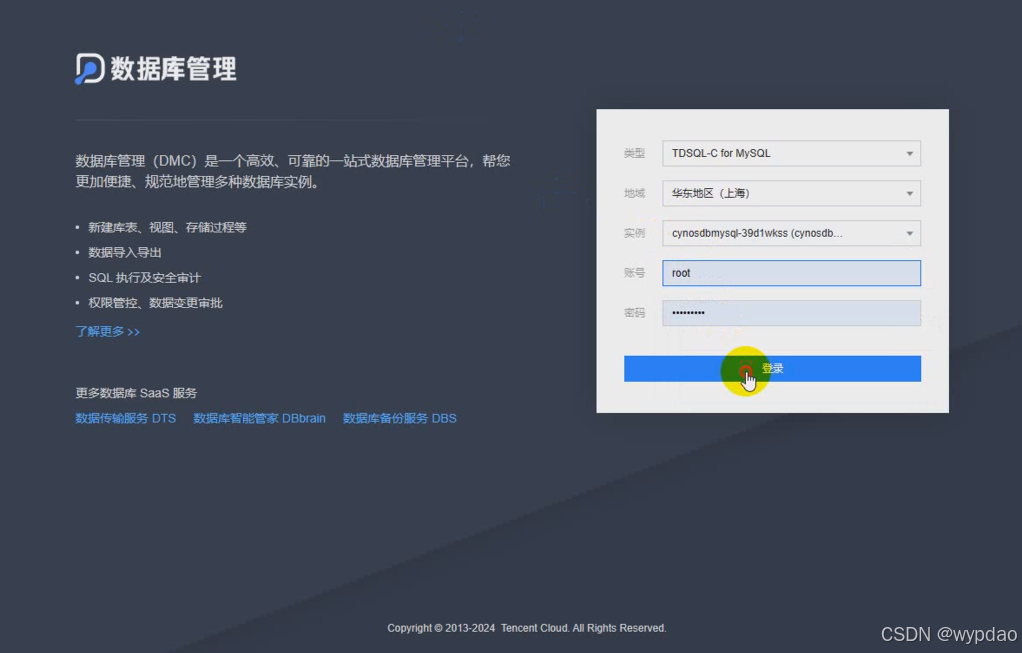The height and width of the screenshot is (653, 1022).
Task: Click the arrow of the TDSQL-C for MySQL dropdown
Action: coord(909,154)
